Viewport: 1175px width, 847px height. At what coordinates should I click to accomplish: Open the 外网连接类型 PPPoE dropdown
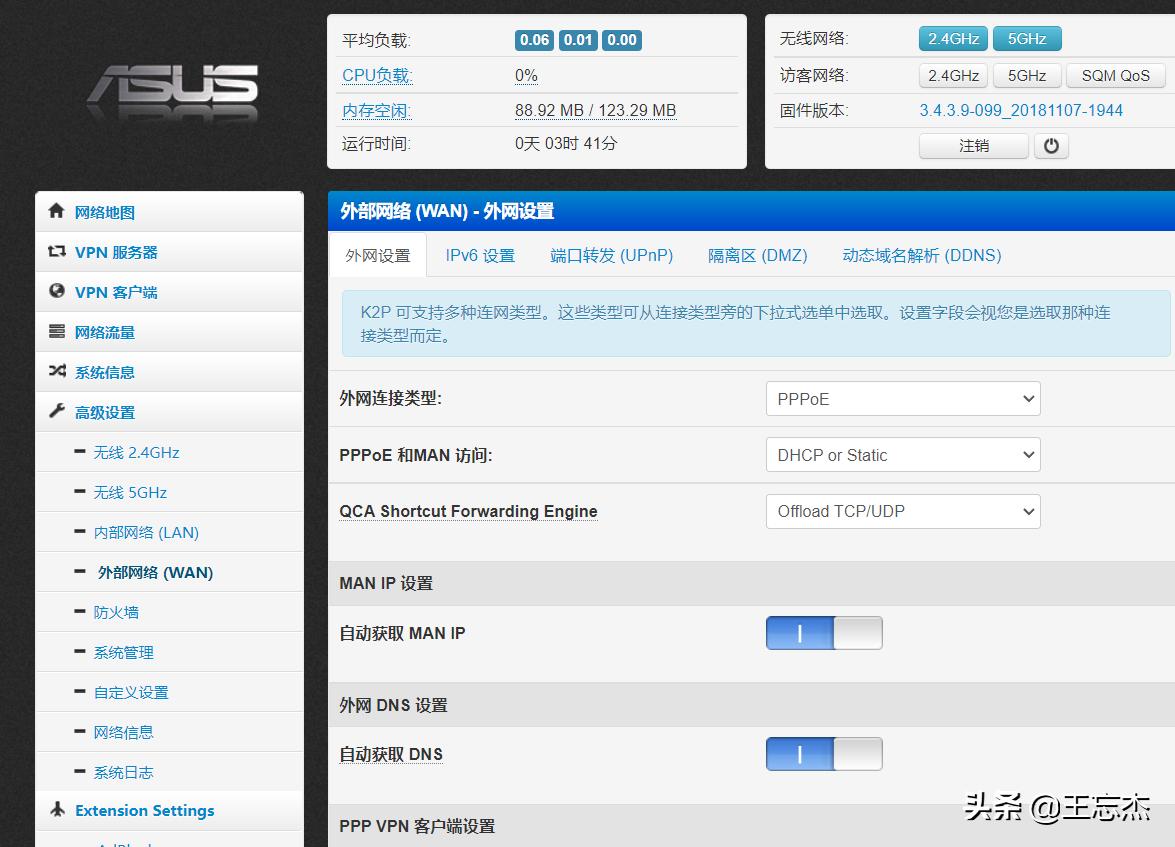coord(902,398)
